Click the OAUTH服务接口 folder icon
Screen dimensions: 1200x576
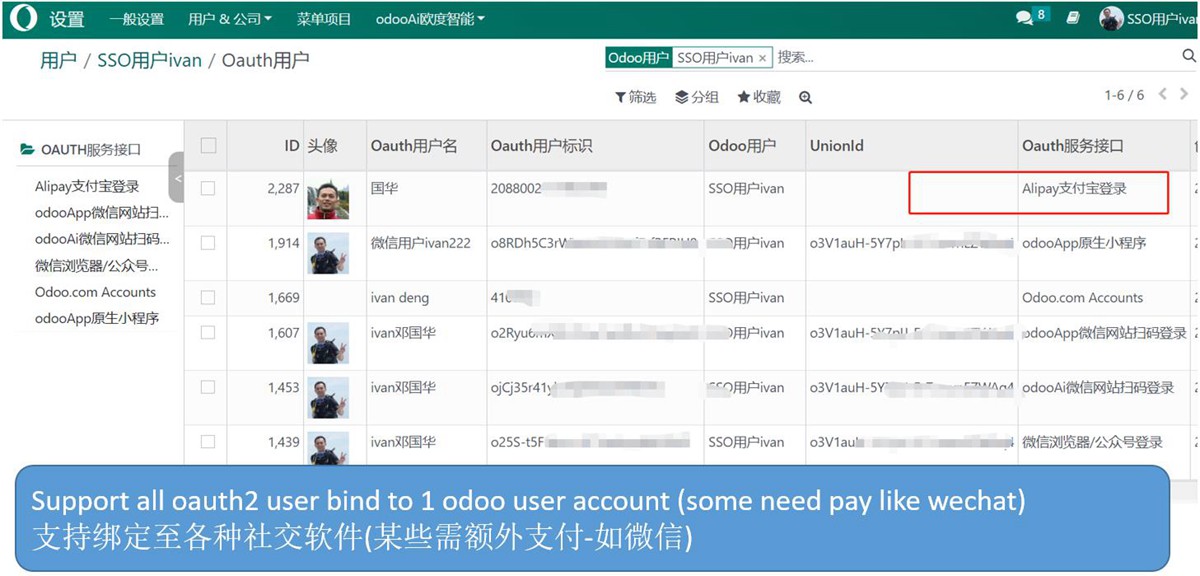point(28,150)
